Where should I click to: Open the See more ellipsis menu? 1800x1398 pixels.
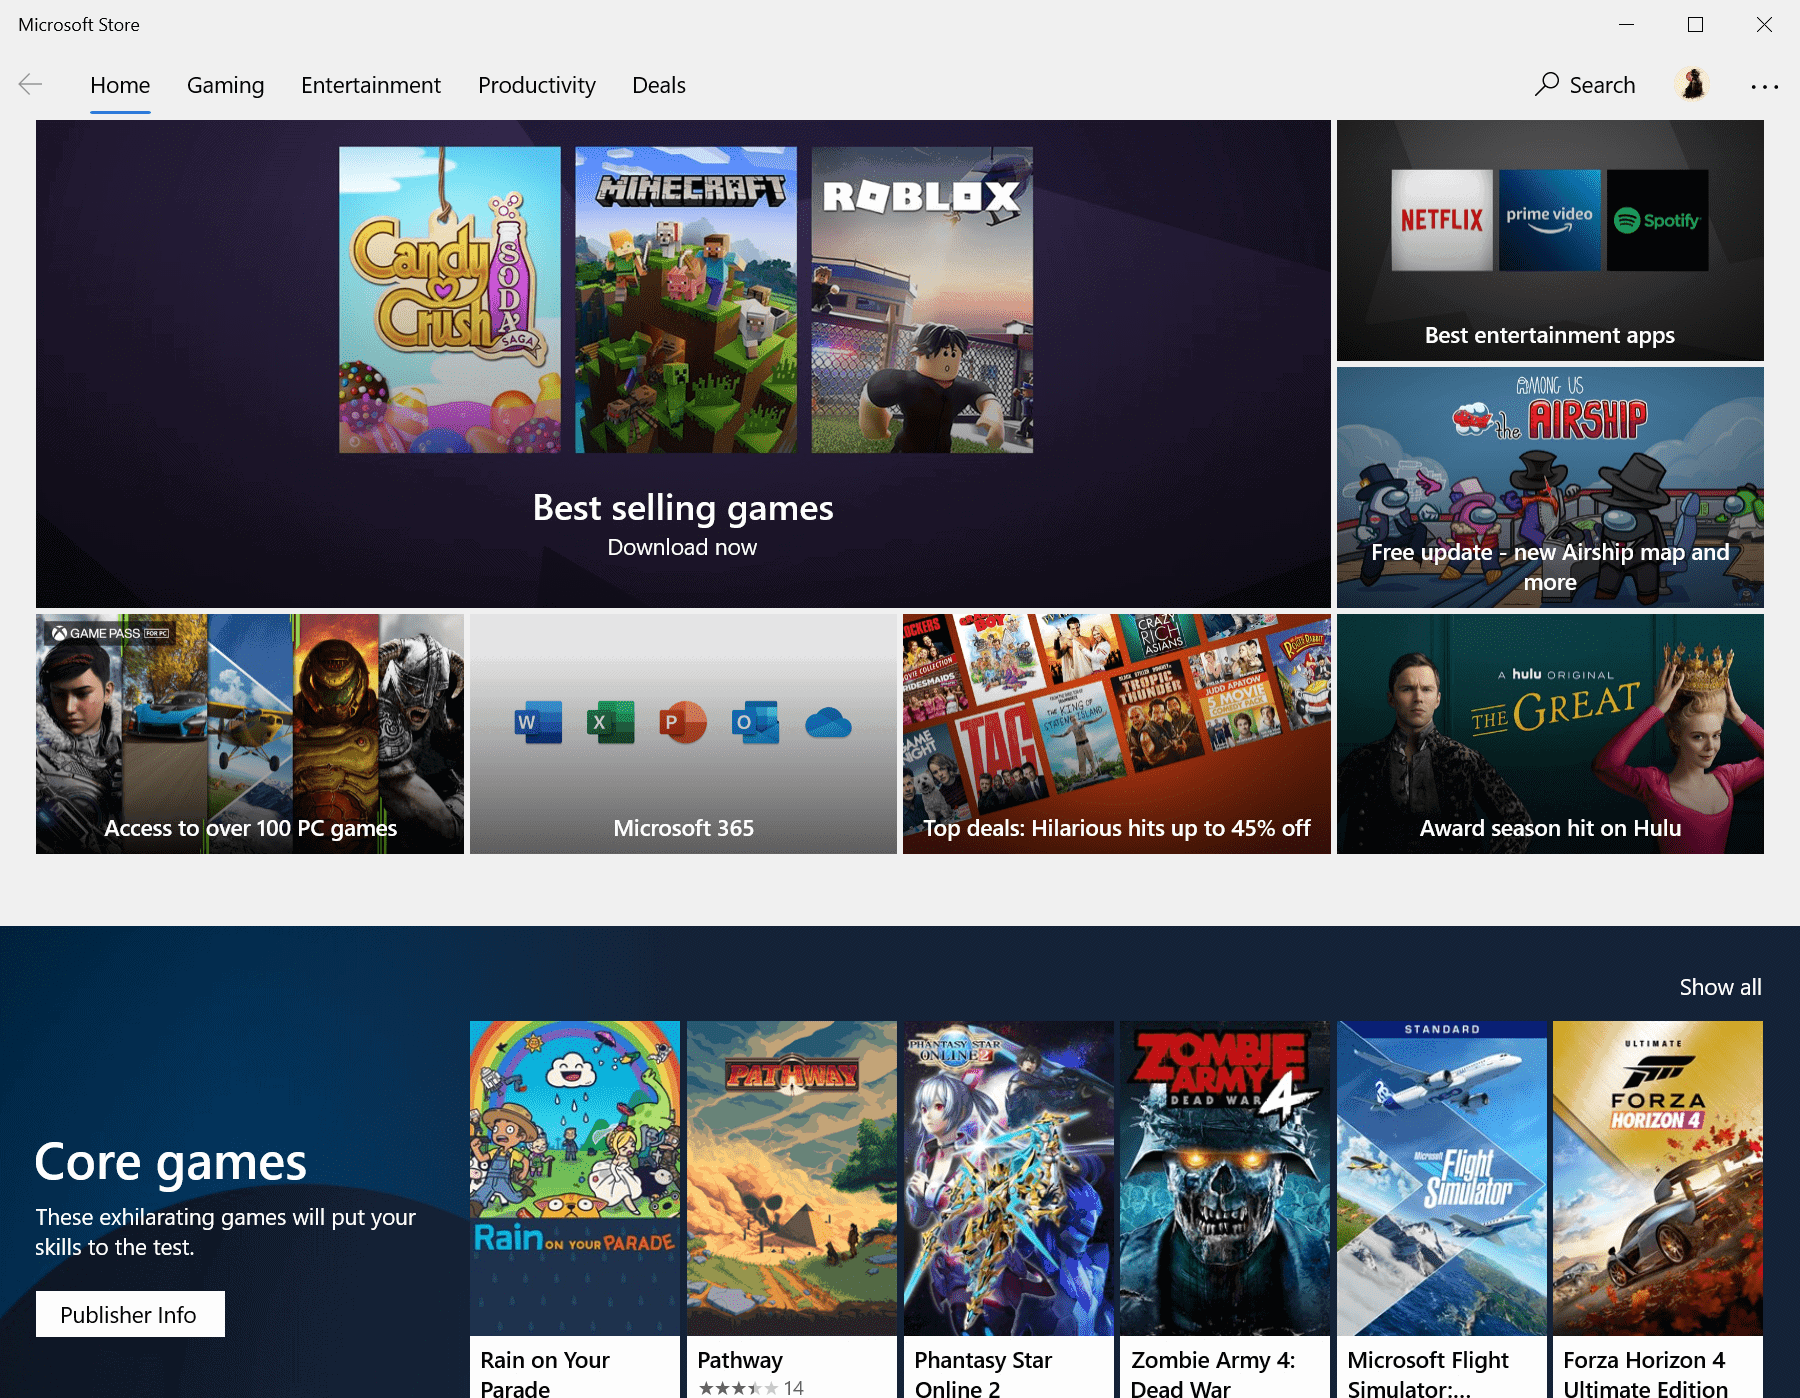click(x=1763, y=85)
